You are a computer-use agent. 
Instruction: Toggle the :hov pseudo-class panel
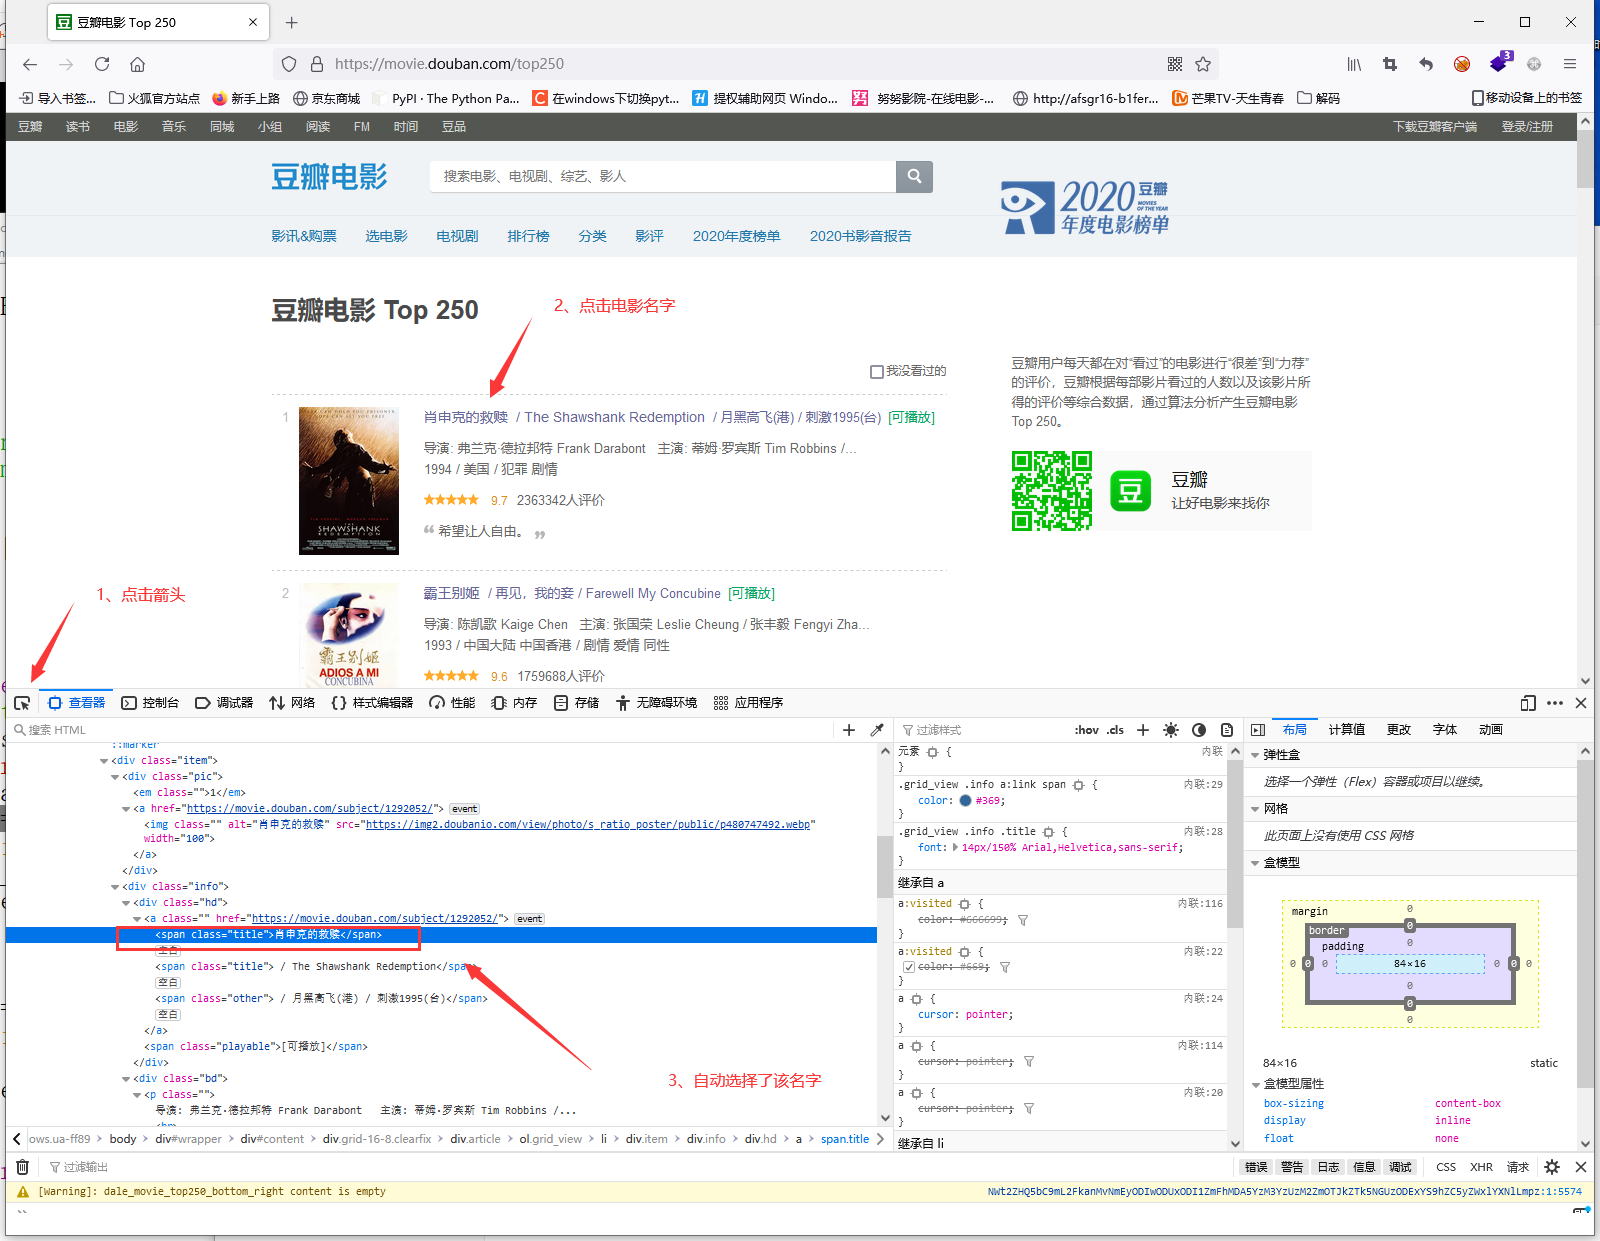point(1086,730)
